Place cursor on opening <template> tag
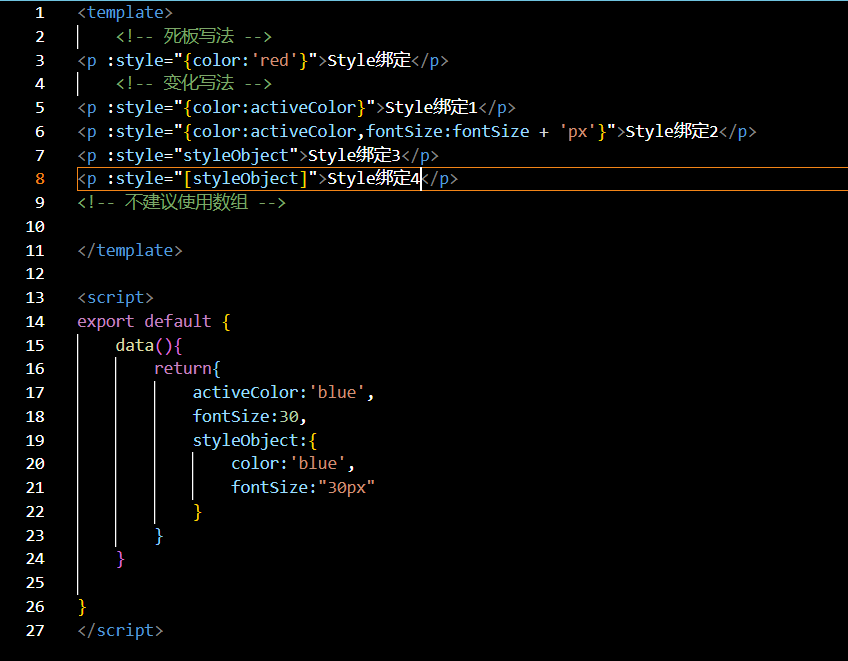The image size is (848, 661). pos(125,13)
